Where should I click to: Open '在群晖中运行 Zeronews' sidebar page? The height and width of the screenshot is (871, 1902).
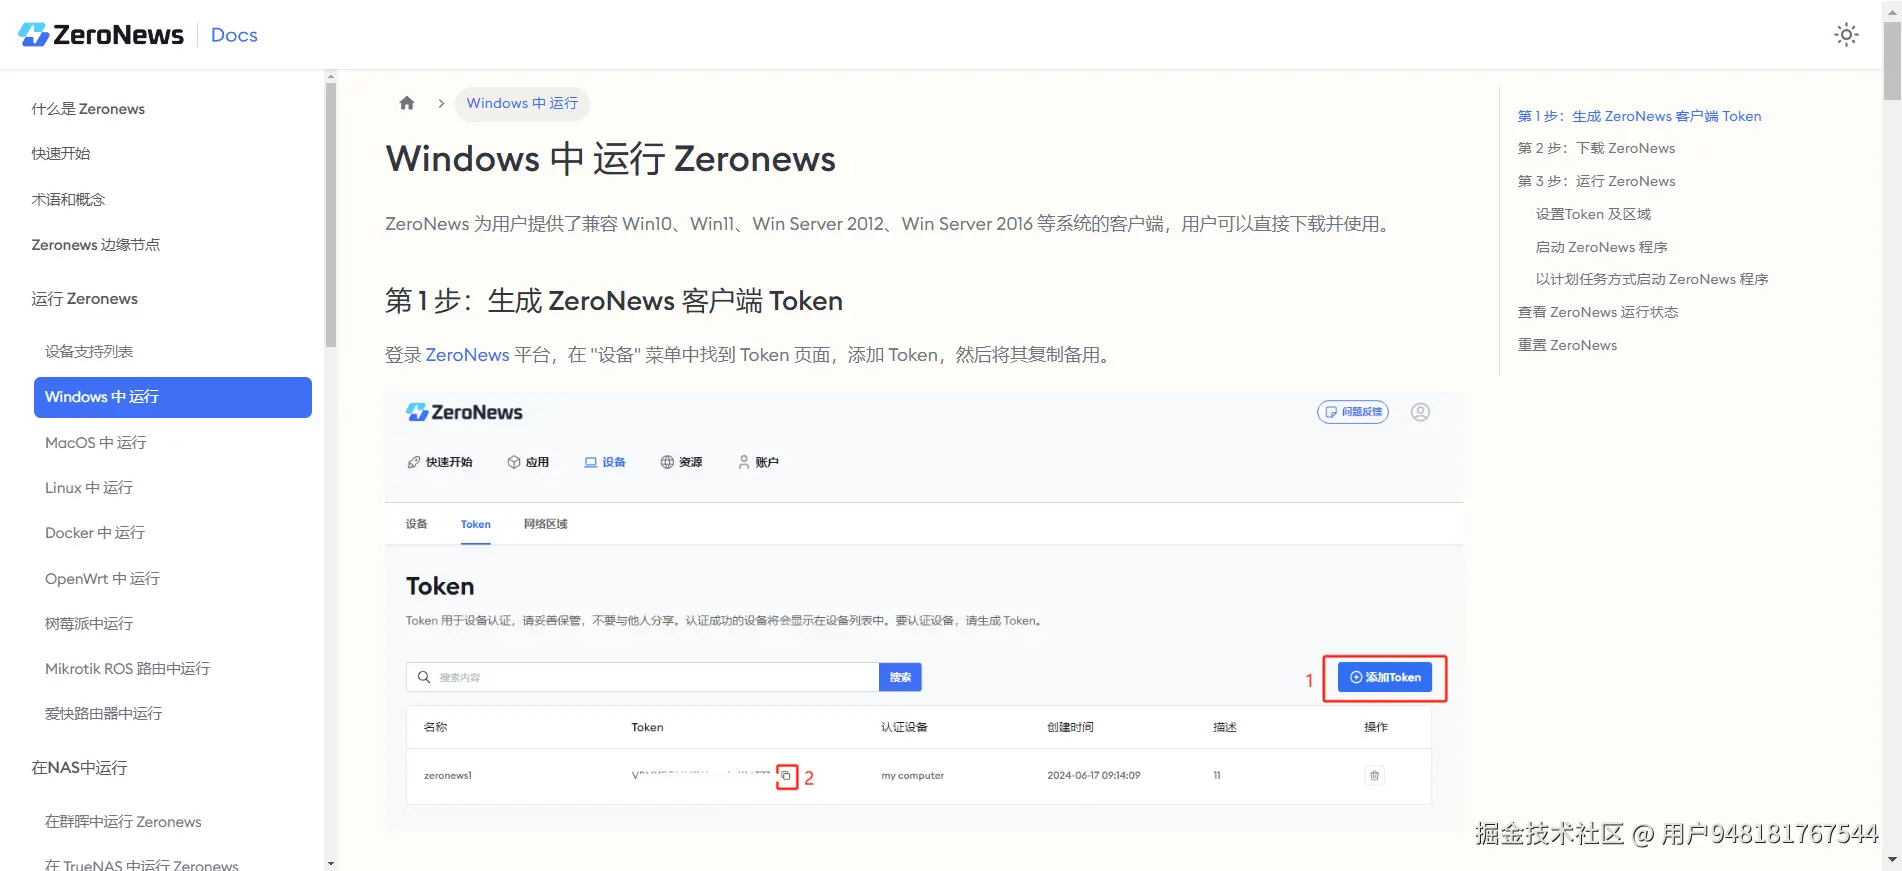(x=123, y=822)
